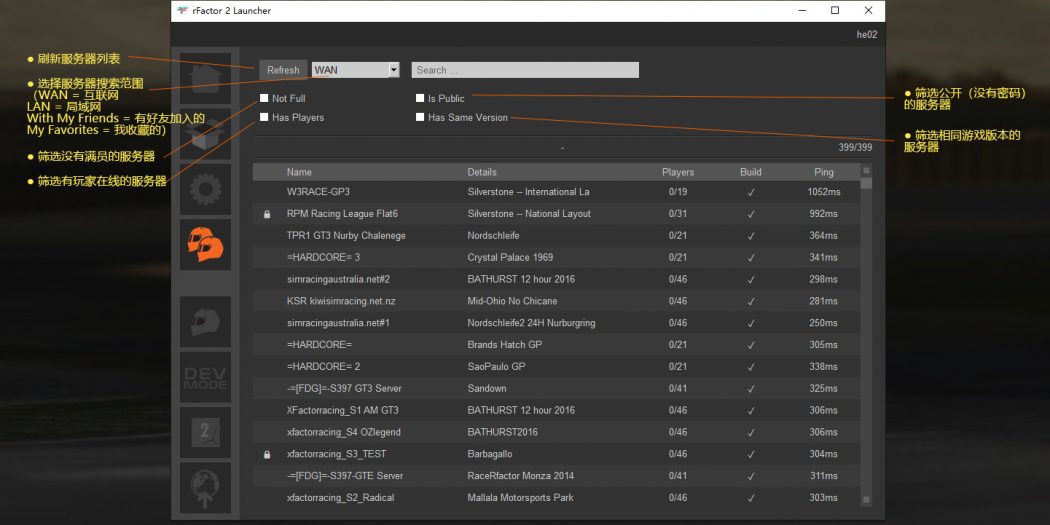Click the rFactor 2 logo sidebar icon
The width and height of the screenshot is (1050, 525).
pyautogui.click(x=206, y=433)
